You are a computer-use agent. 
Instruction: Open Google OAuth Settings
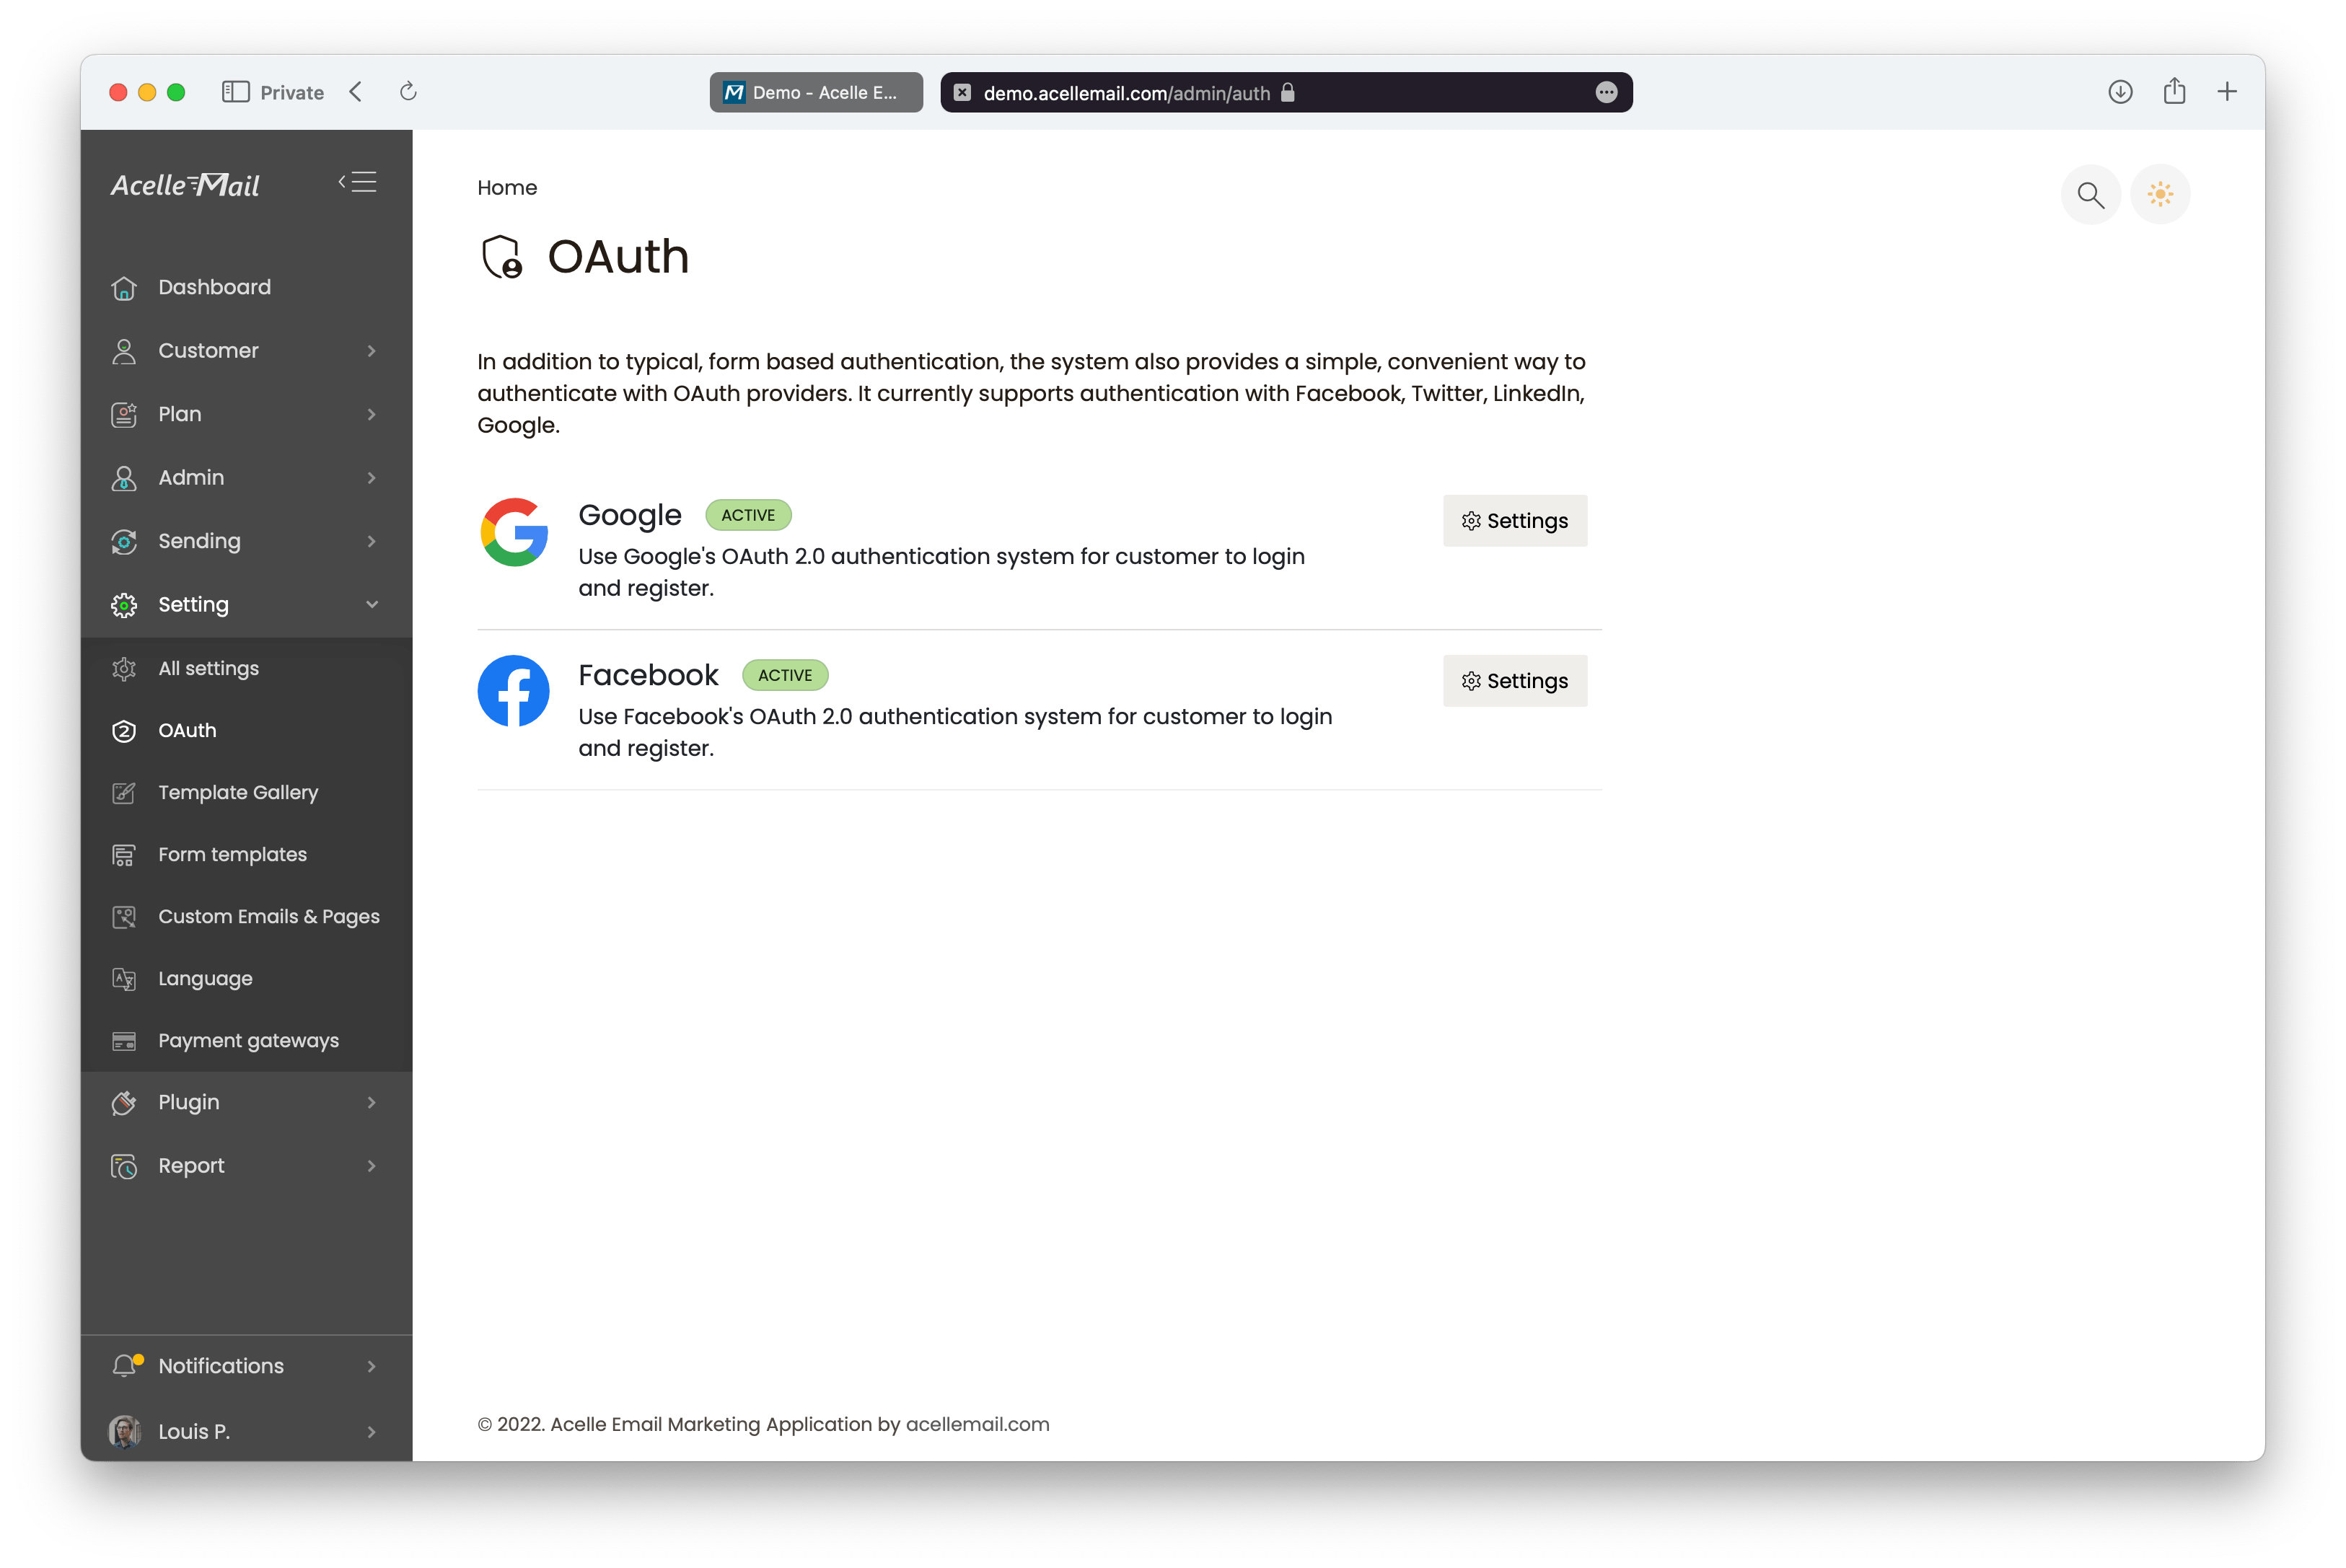tap(1515, 520)
